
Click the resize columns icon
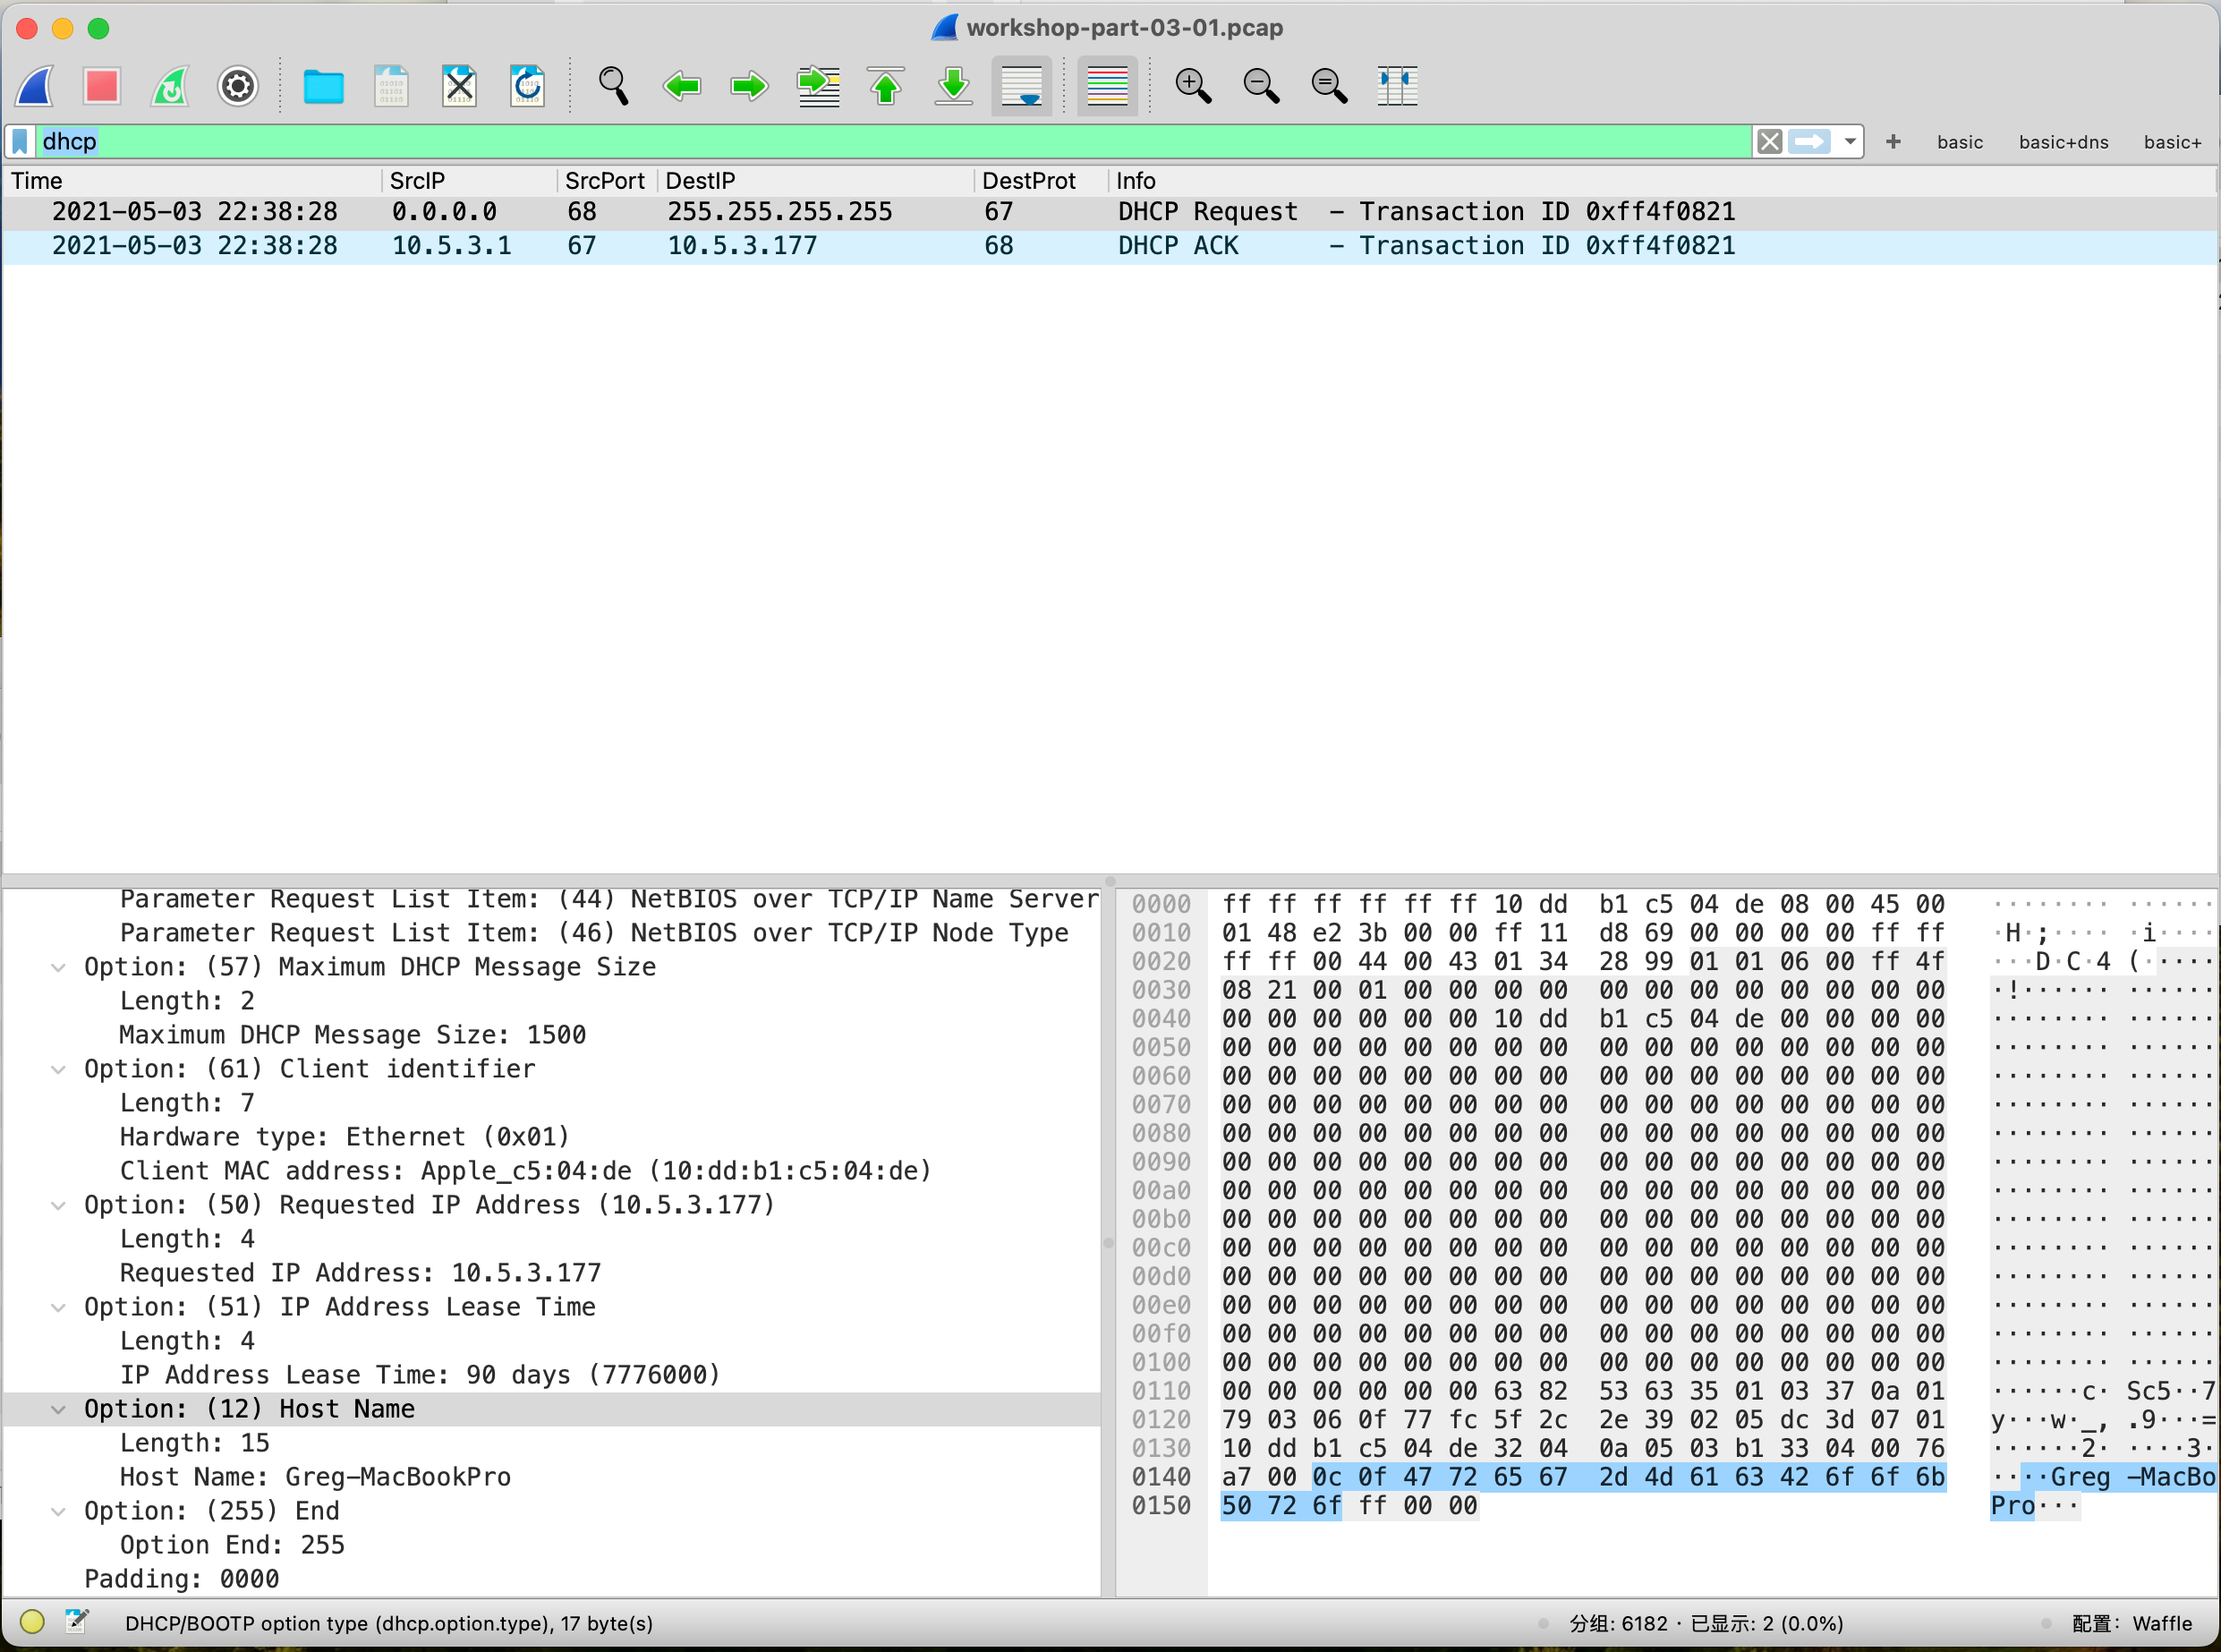click(1396, 86)
